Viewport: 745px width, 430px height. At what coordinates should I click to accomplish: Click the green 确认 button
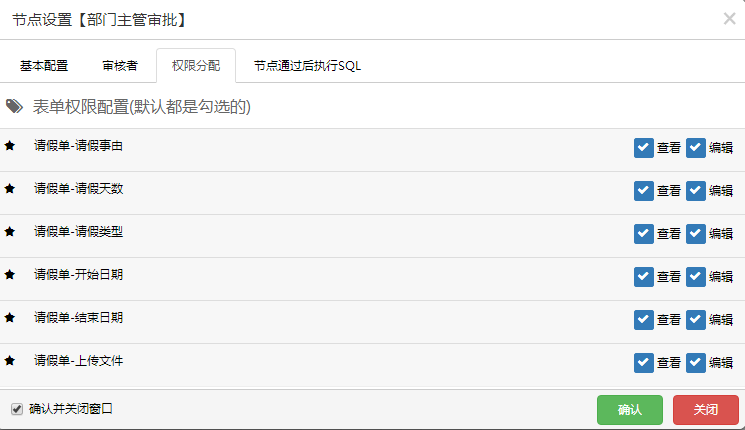[x=630, y=410]
